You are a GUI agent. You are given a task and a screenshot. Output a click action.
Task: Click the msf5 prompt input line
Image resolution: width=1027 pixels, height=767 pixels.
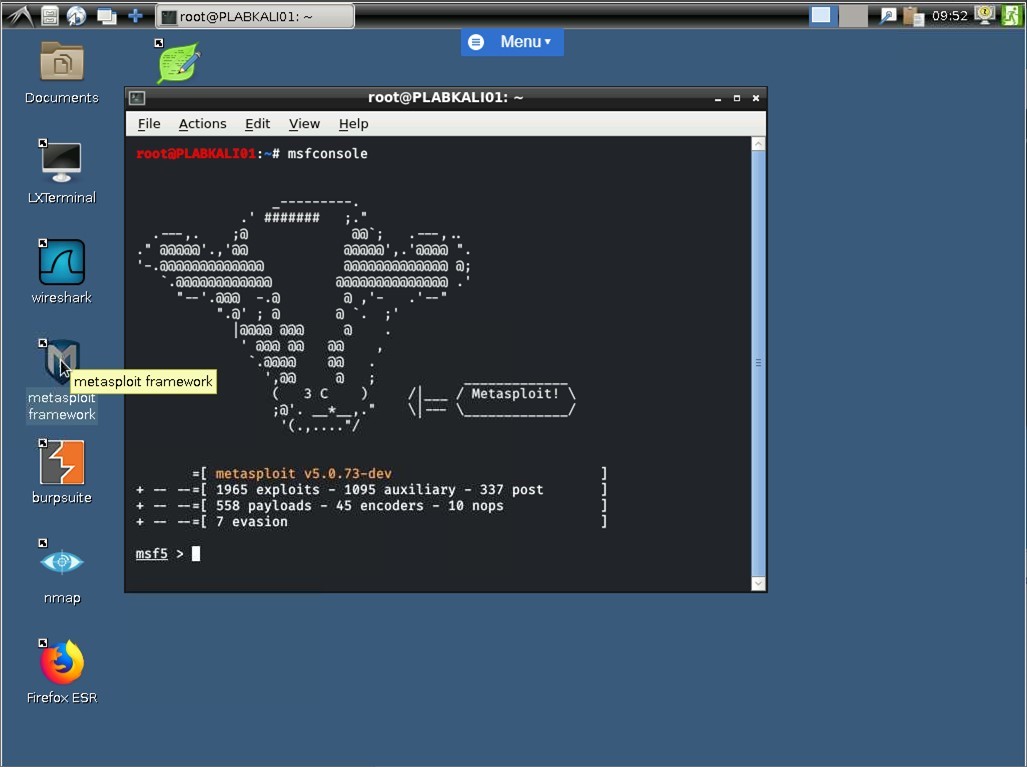click(x=400, y=554)
